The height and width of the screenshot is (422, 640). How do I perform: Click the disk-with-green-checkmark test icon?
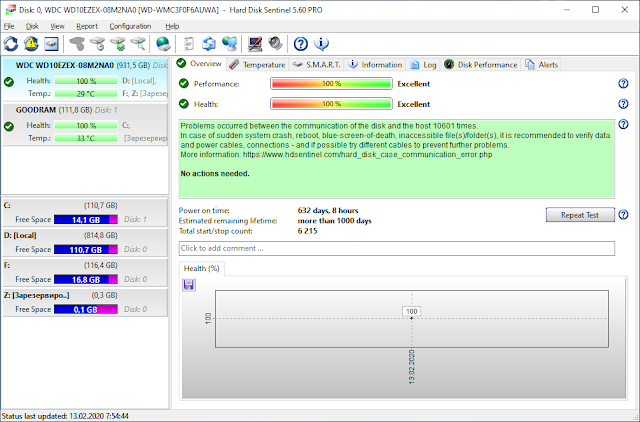coord(118,44)
